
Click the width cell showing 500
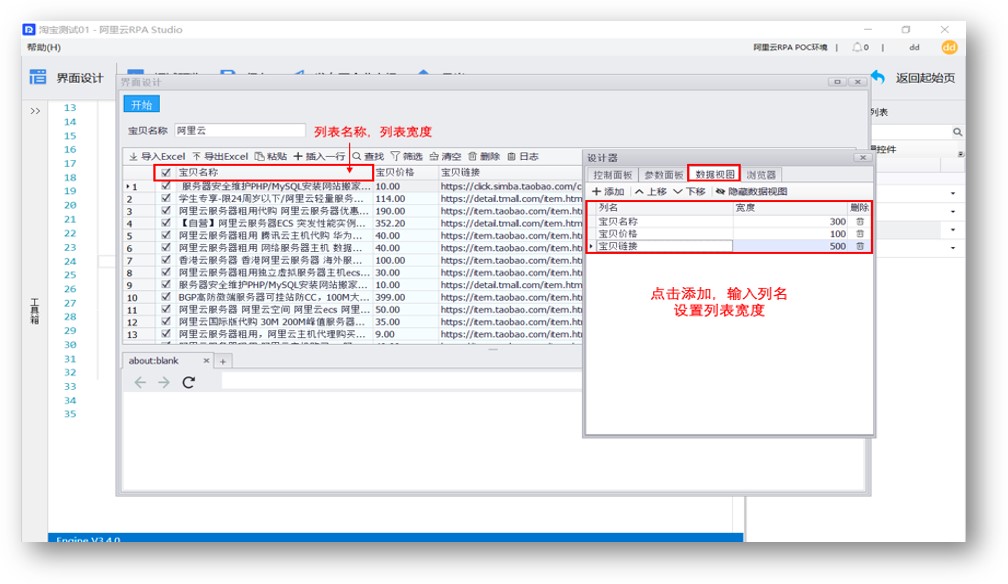coord(791,246)
